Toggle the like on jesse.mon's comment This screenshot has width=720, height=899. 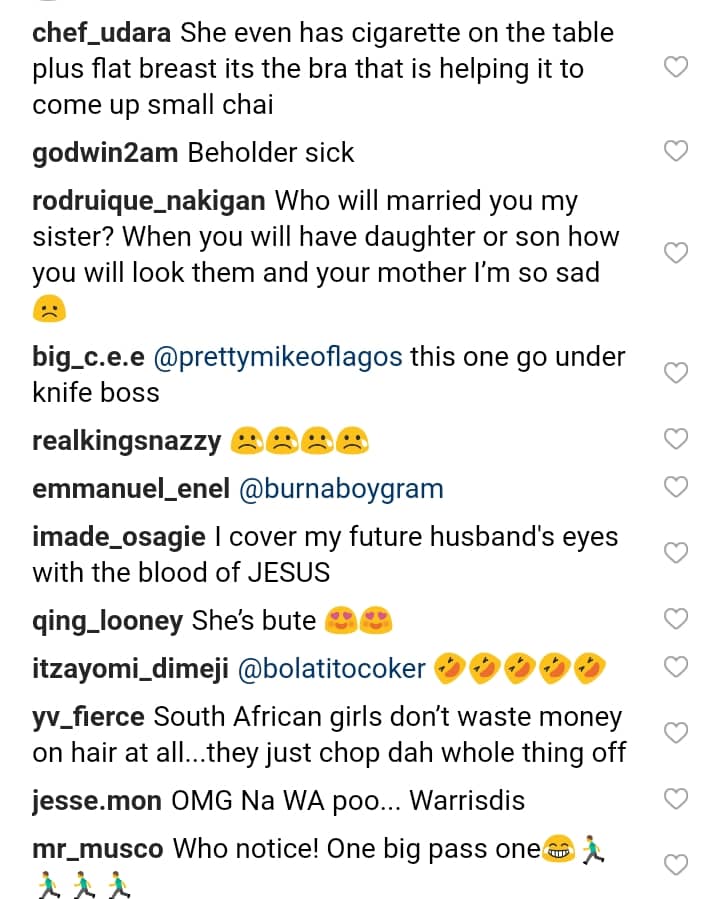677,799
